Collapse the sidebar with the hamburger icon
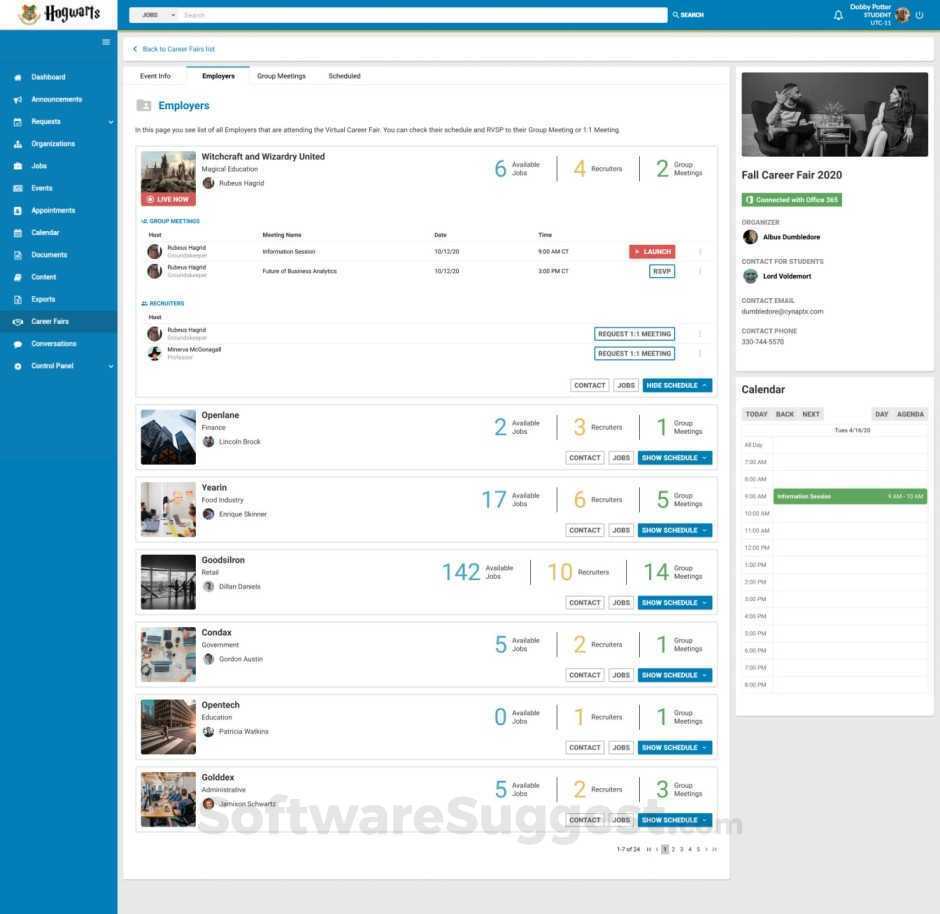 [106, 41]
